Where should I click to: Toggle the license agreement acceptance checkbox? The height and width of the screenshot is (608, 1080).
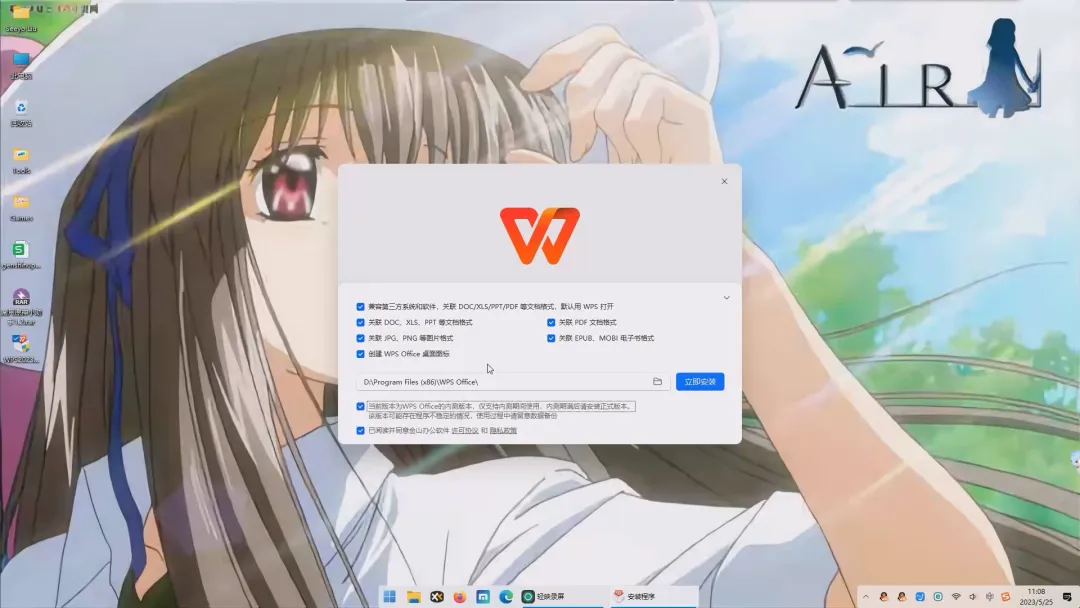pos(360,430)
